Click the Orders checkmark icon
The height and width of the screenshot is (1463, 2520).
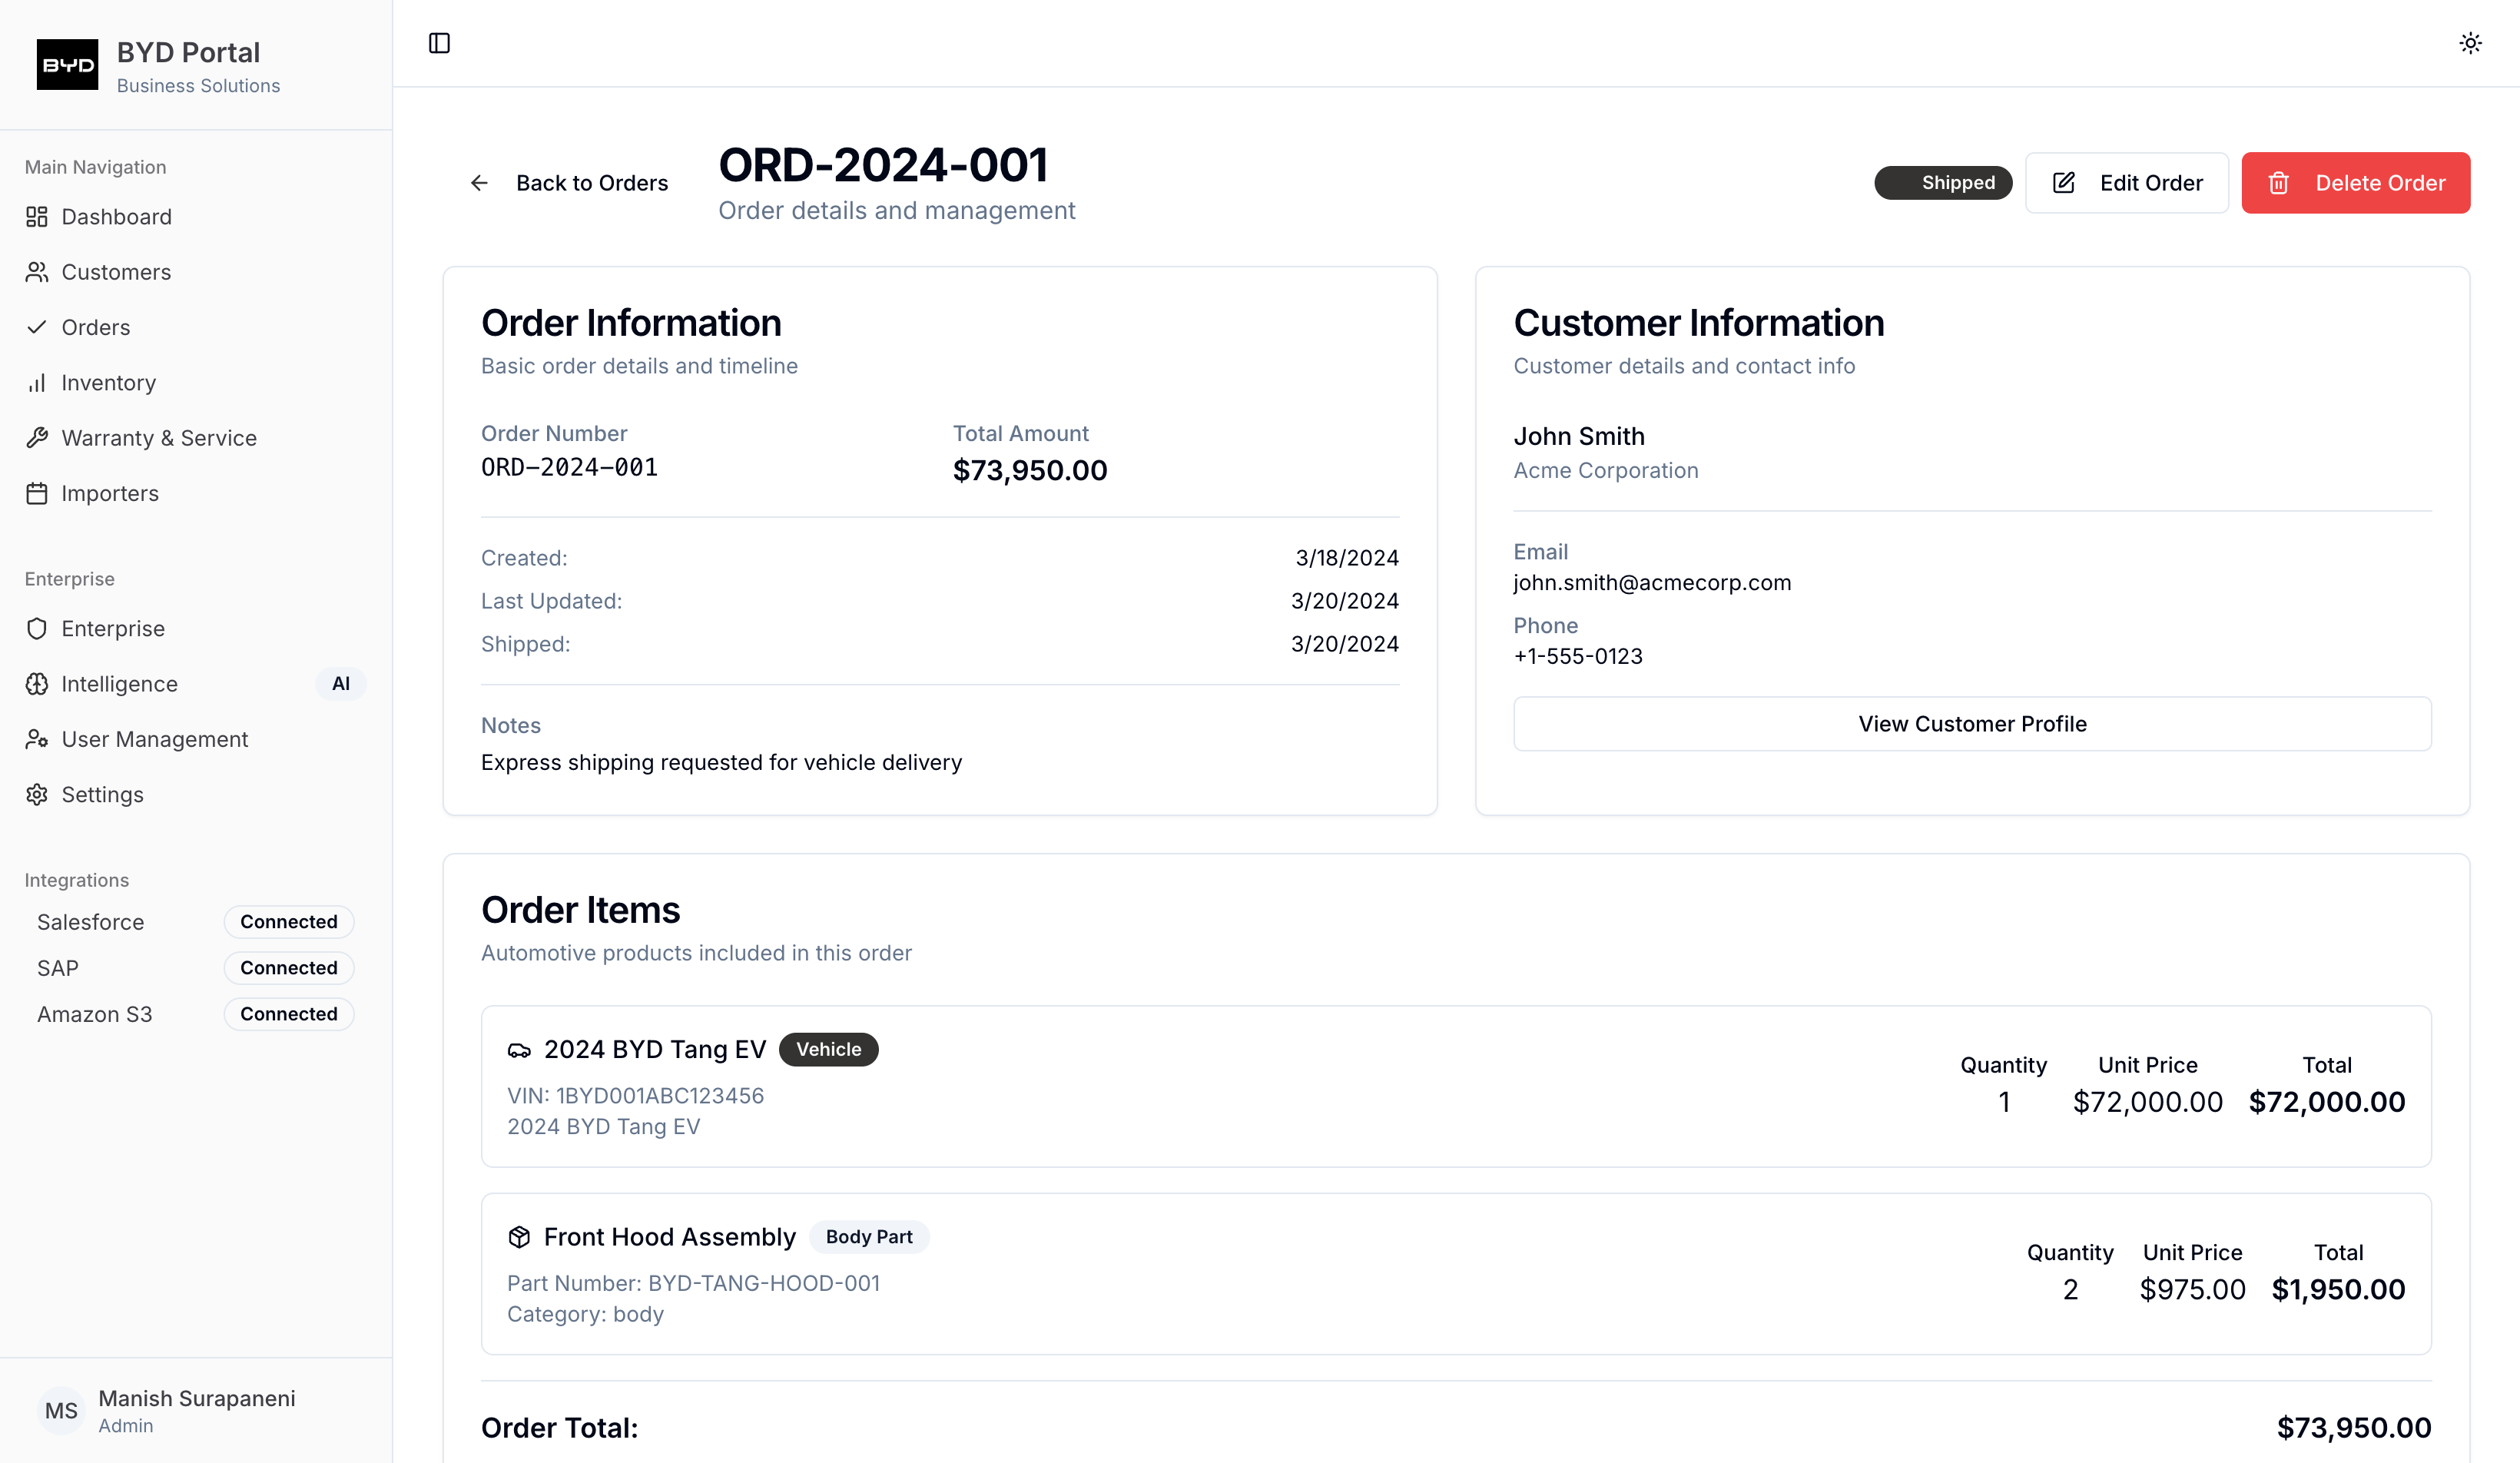click(x=37, y=327)
